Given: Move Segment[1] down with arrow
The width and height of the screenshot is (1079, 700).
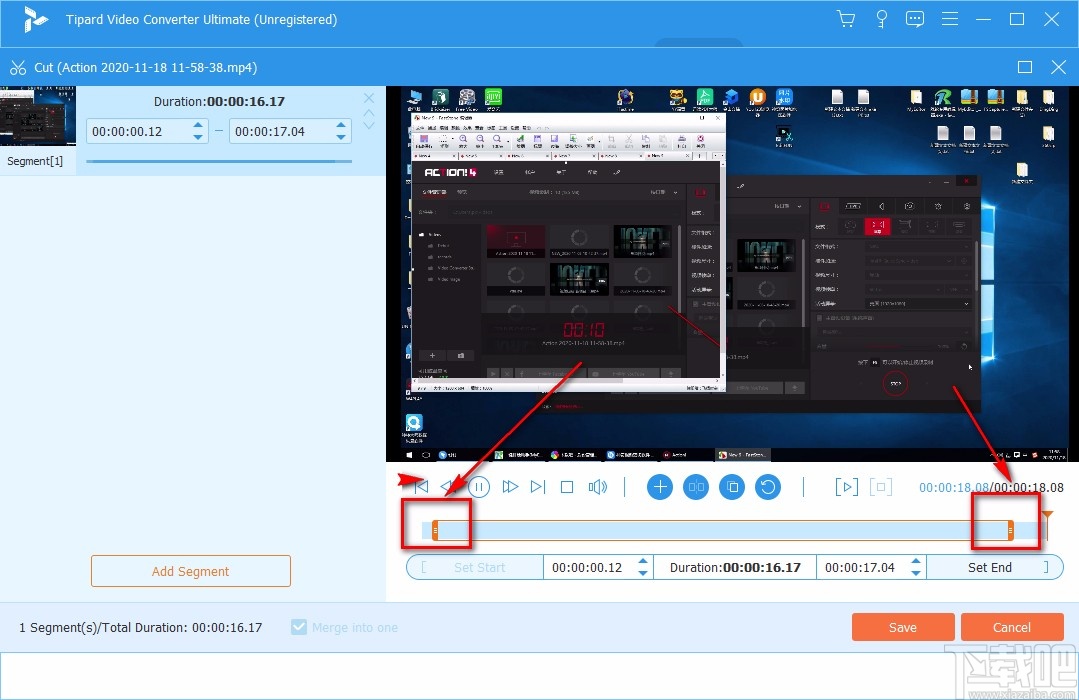Looking at the screenshot, I should tap(369, 125).
